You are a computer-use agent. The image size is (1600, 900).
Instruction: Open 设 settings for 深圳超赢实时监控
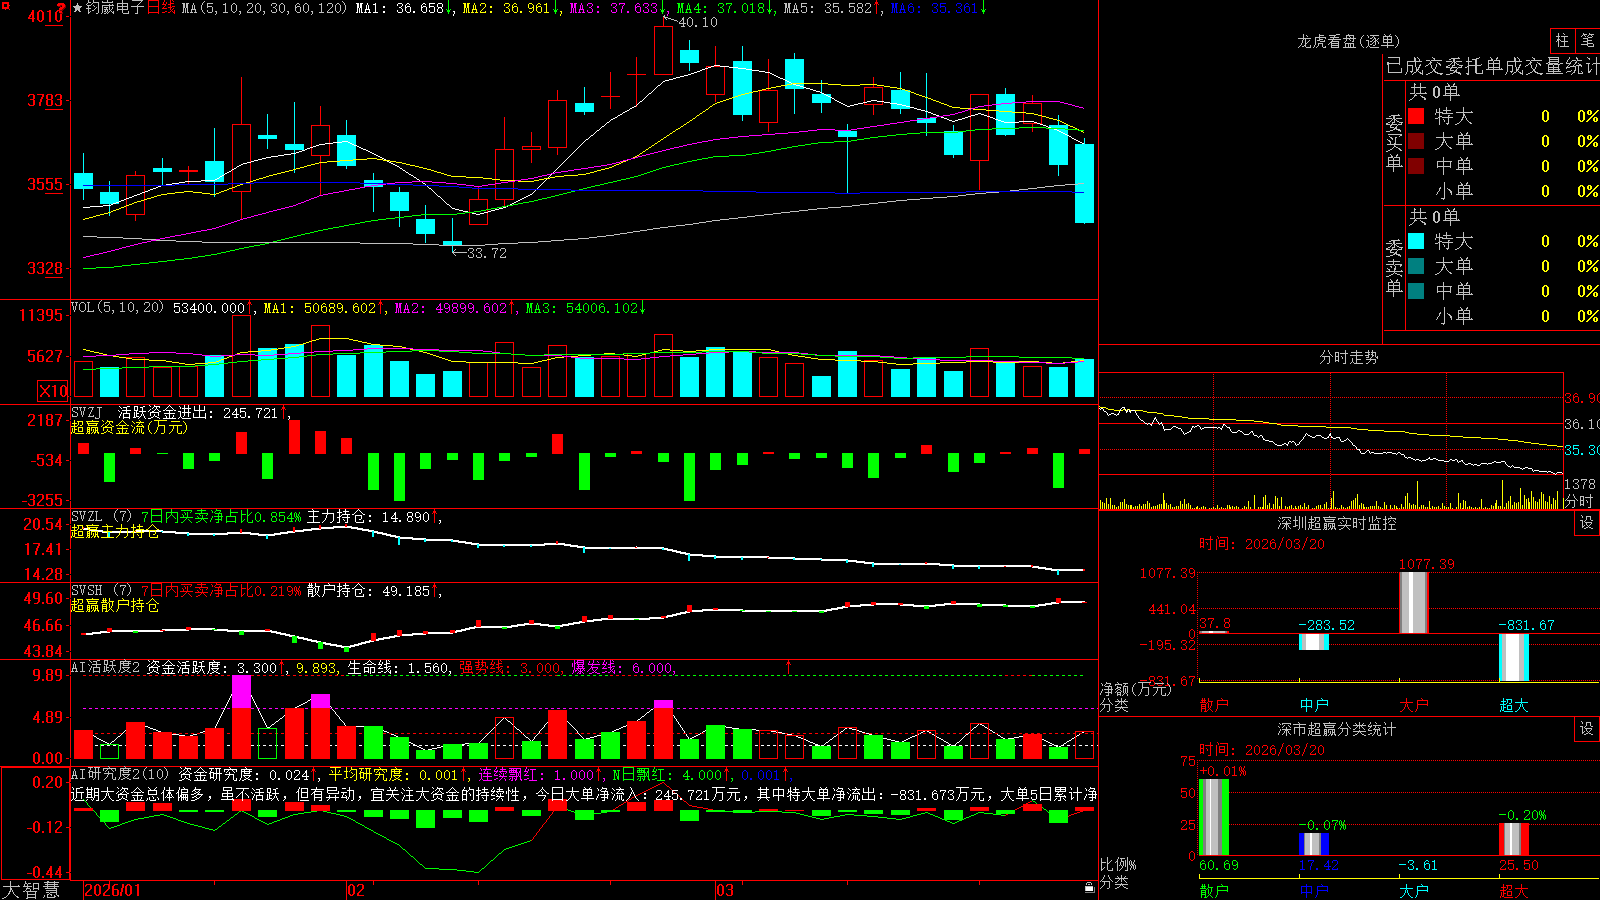coord(1587,523)
